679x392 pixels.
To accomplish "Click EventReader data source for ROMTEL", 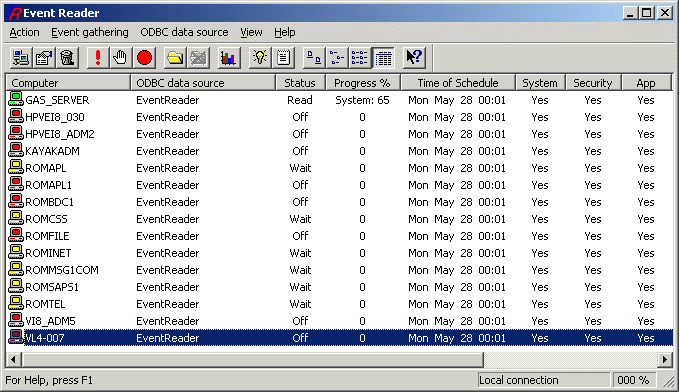I will [168, 304].
